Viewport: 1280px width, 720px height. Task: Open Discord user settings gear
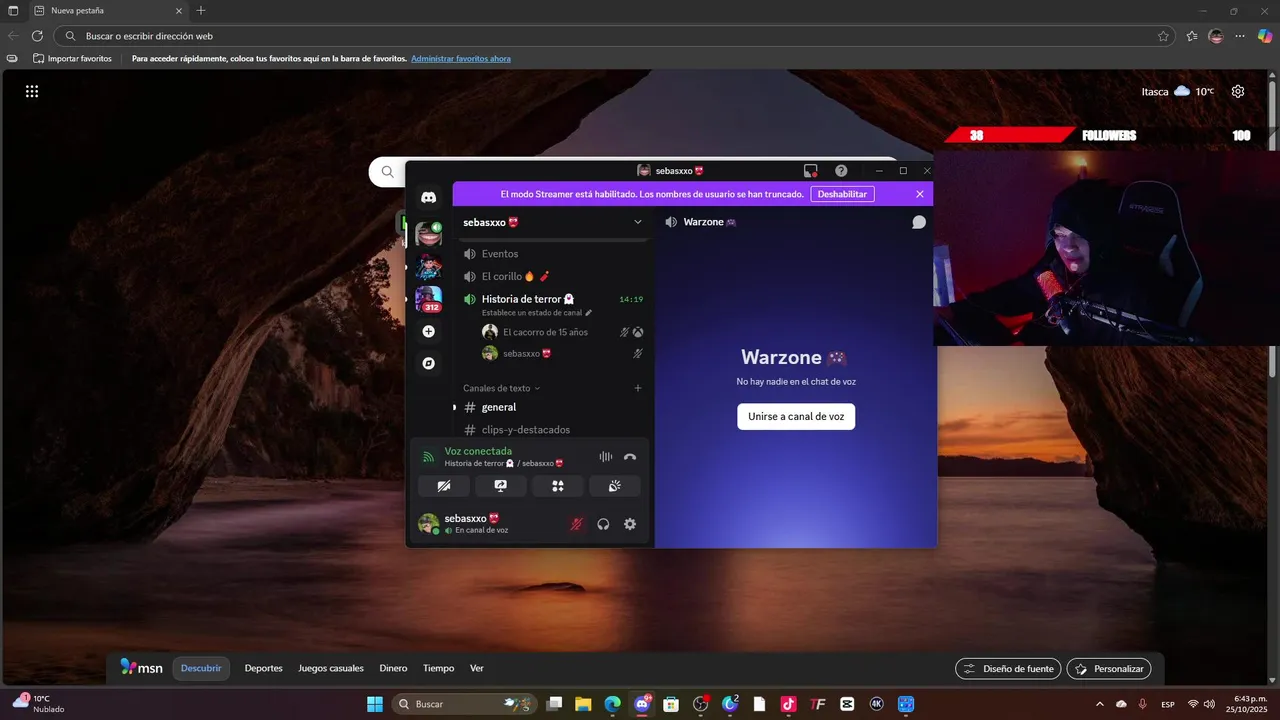point(630,524)
